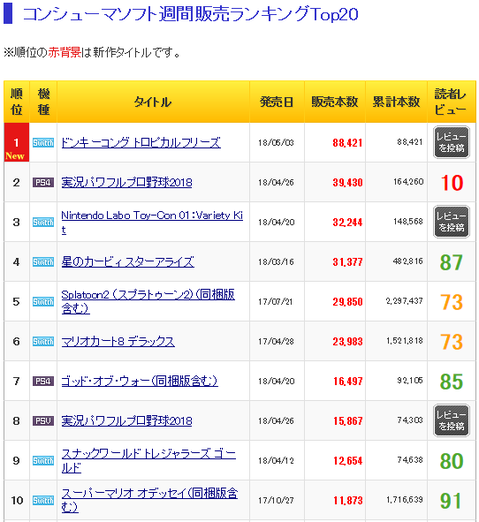This screenshot has width=479, height=522.
Task: Click the PSV platform icon in the rank 8 row
Action: pos(43,421)
